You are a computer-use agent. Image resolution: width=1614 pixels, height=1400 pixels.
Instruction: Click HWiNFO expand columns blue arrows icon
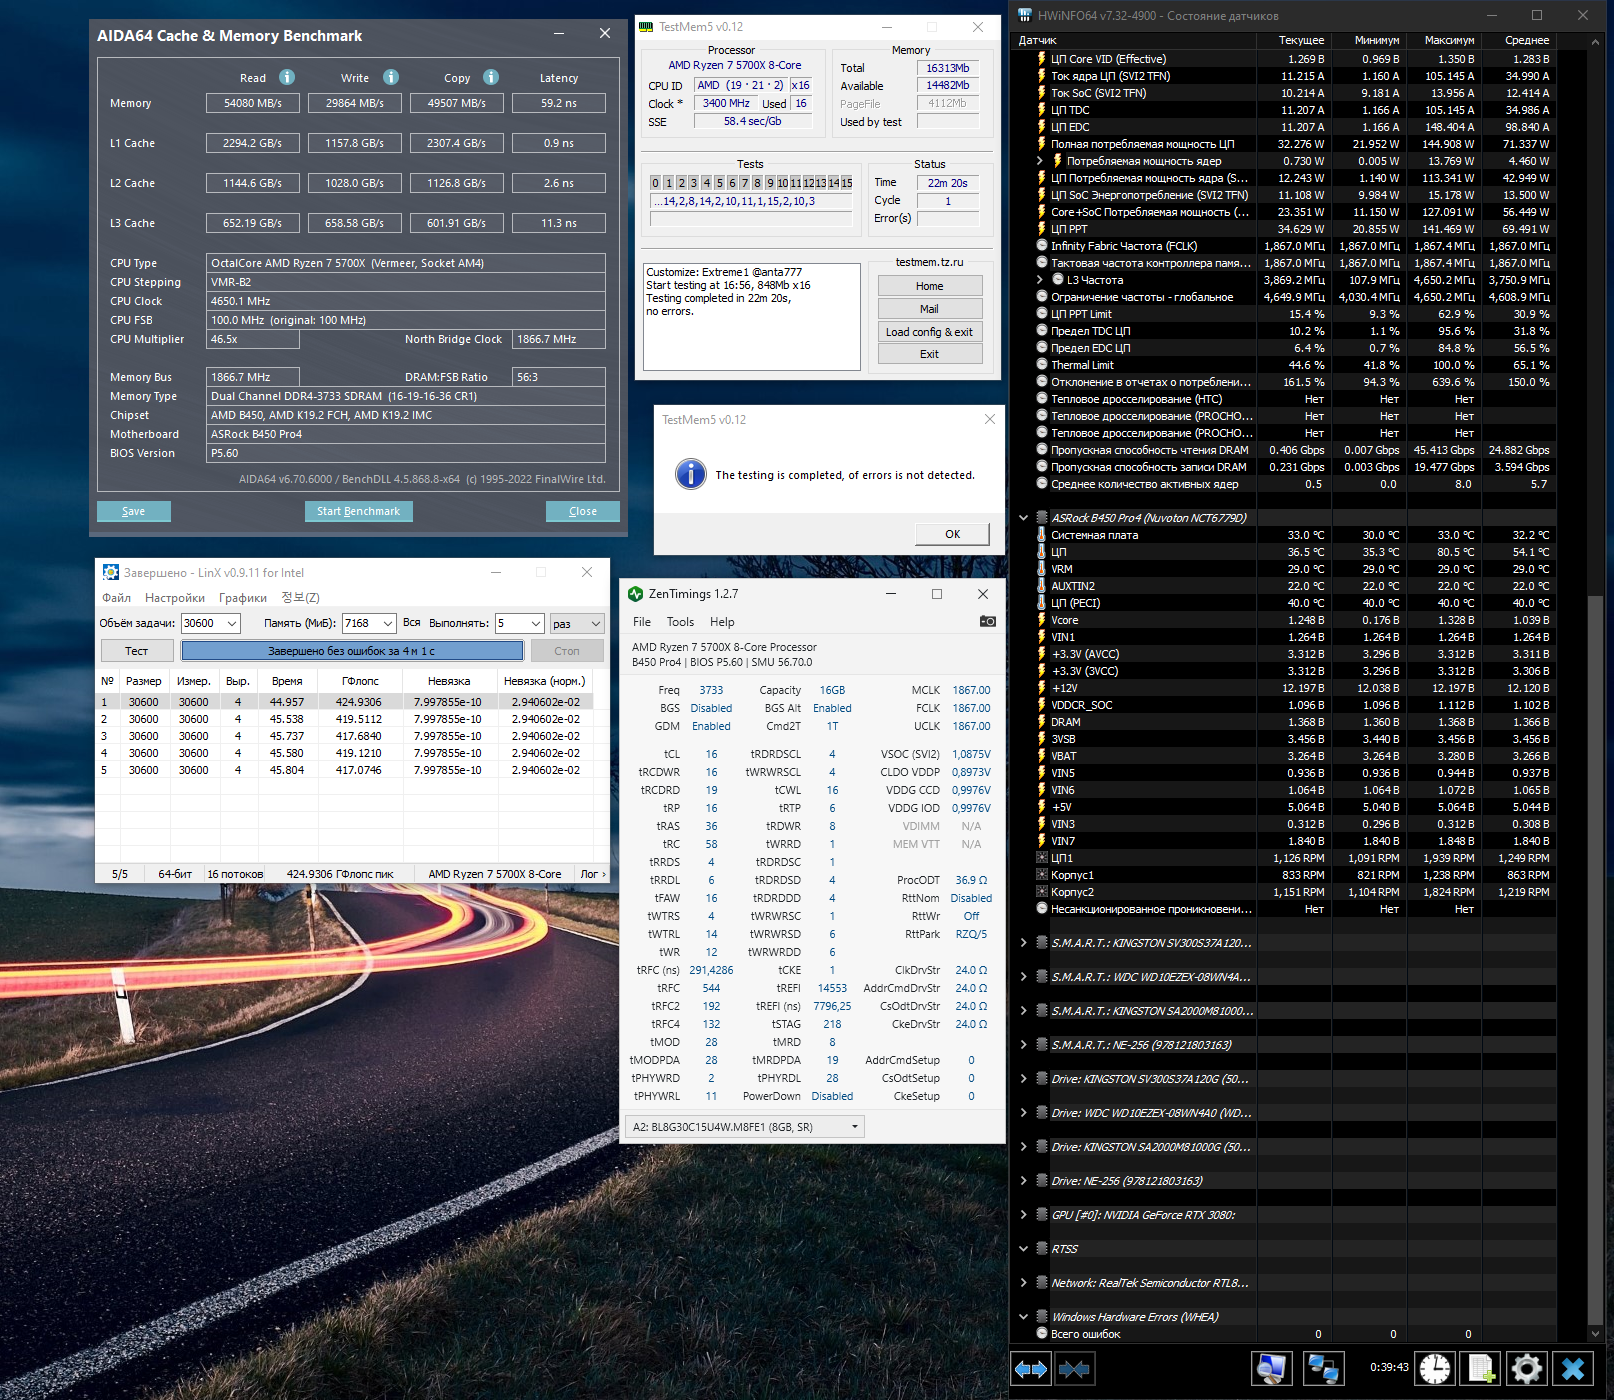[1031, 1368]
